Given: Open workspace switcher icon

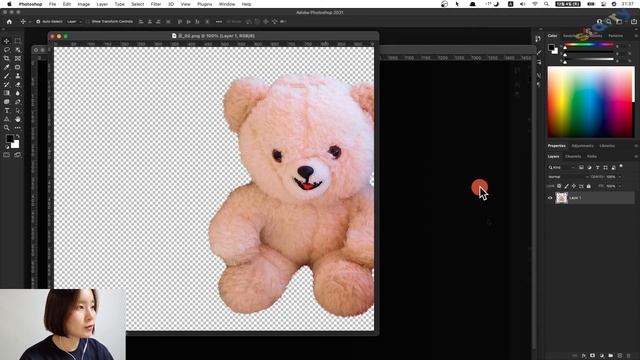Looking at the screenshot, I should [x=619, y=22].
